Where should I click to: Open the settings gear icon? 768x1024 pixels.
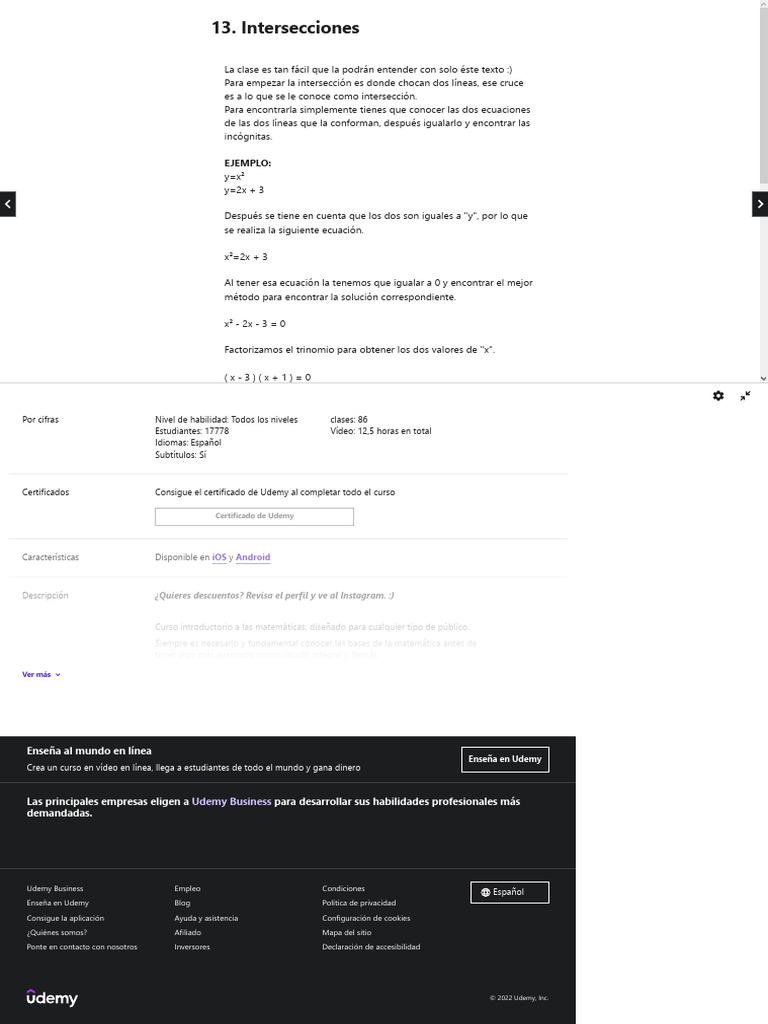718,396
